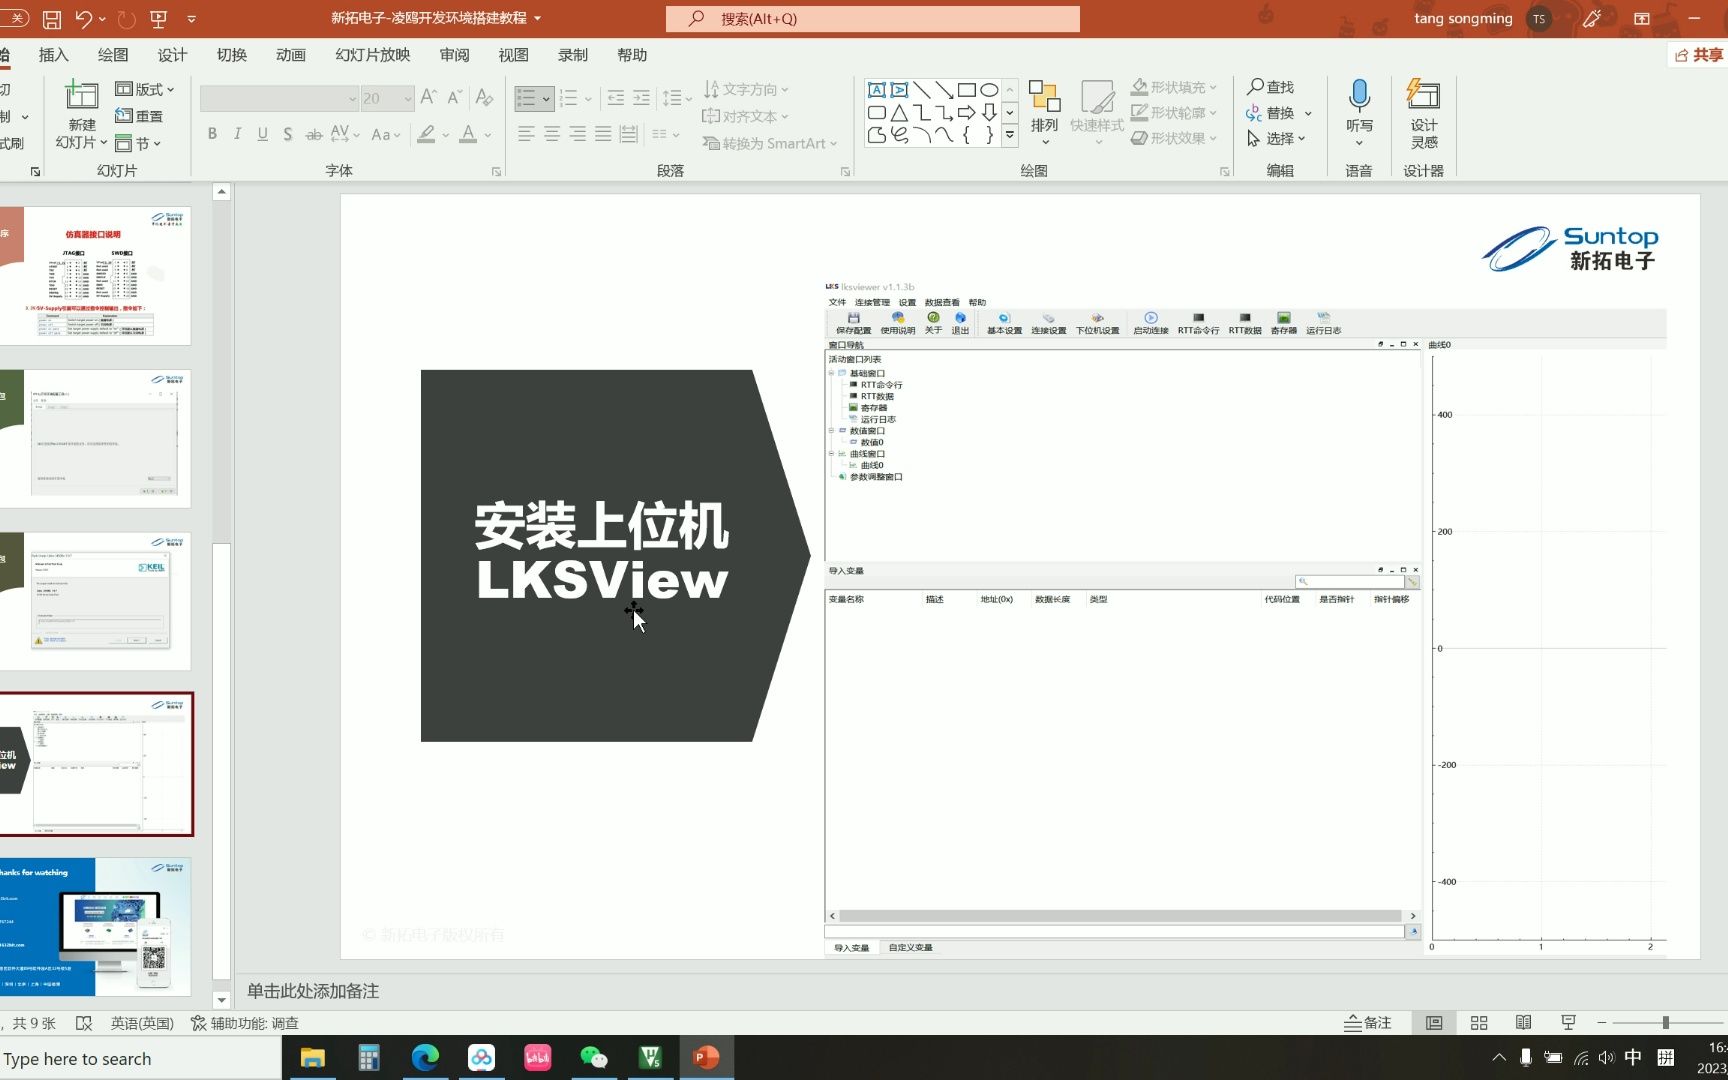The height and width of the screenshot is (1080, 1728).
Task: Expand the shapes gallery
Action: click(1010, 134)
